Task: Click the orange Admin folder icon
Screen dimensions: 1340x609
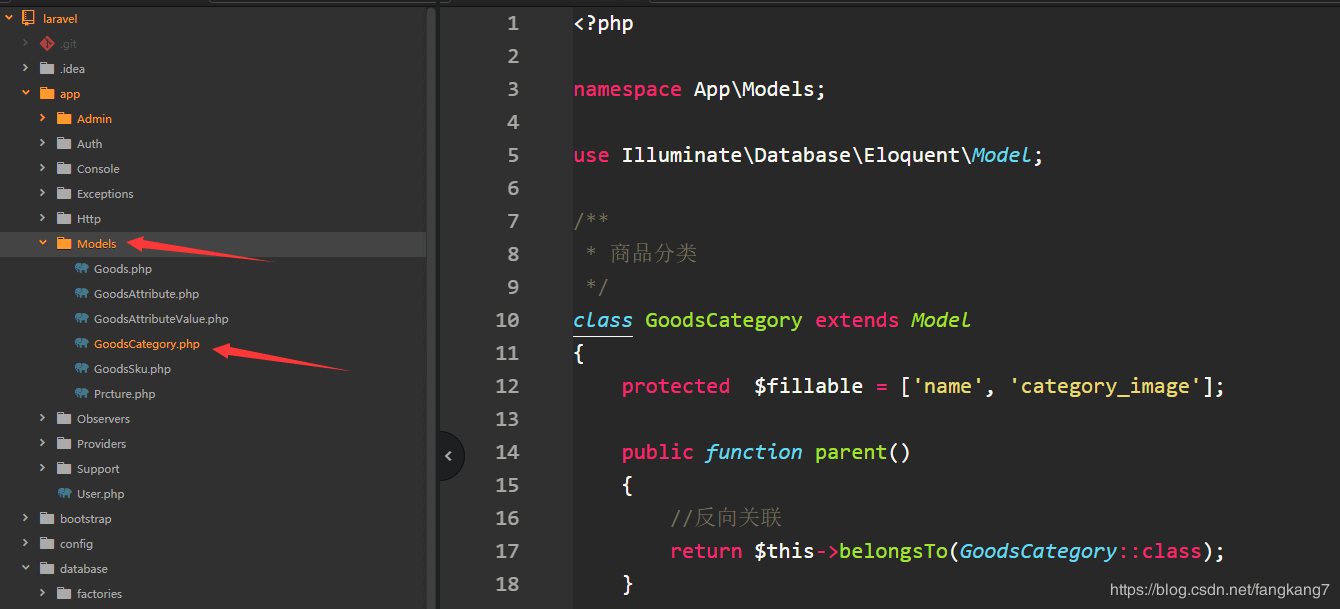Action: coord(64,118)
